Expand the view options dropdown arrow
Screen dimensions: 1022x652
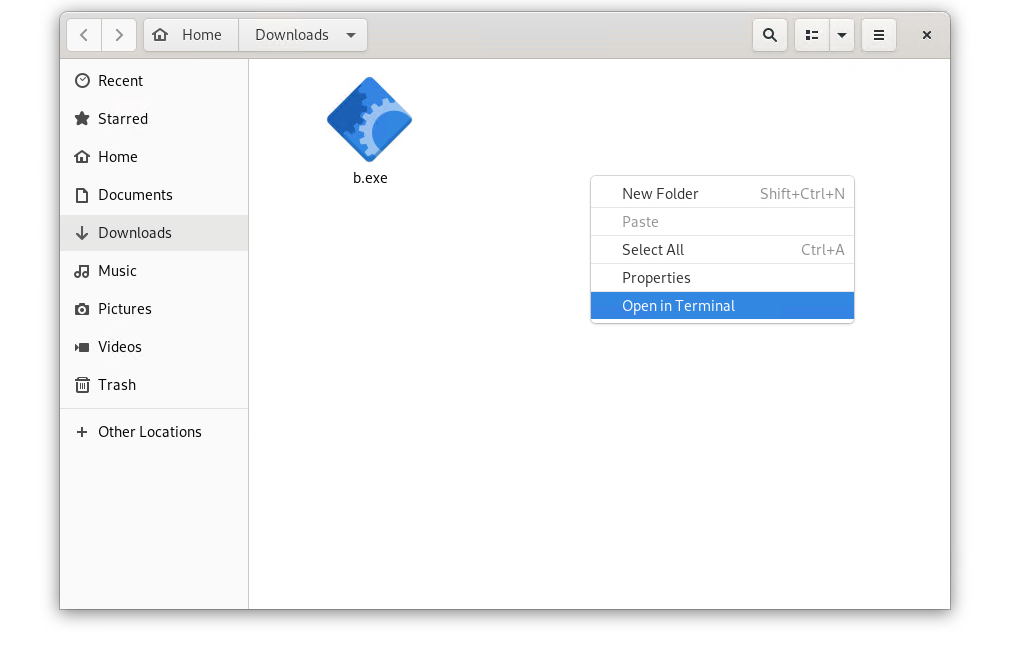point(842,35)
